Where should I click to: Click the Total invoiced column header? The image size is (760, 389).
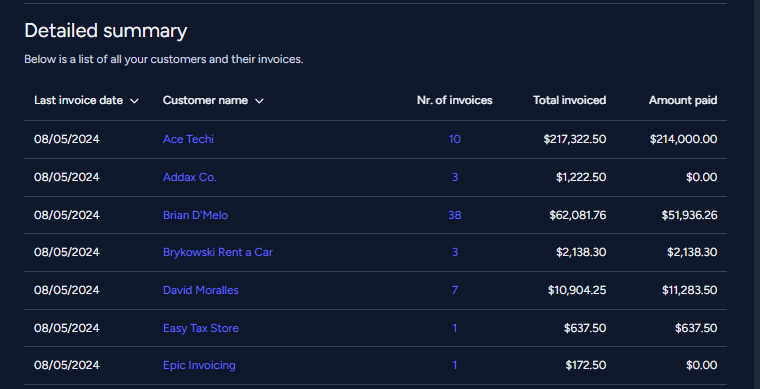pyautogui.click(x=570, y=100)
